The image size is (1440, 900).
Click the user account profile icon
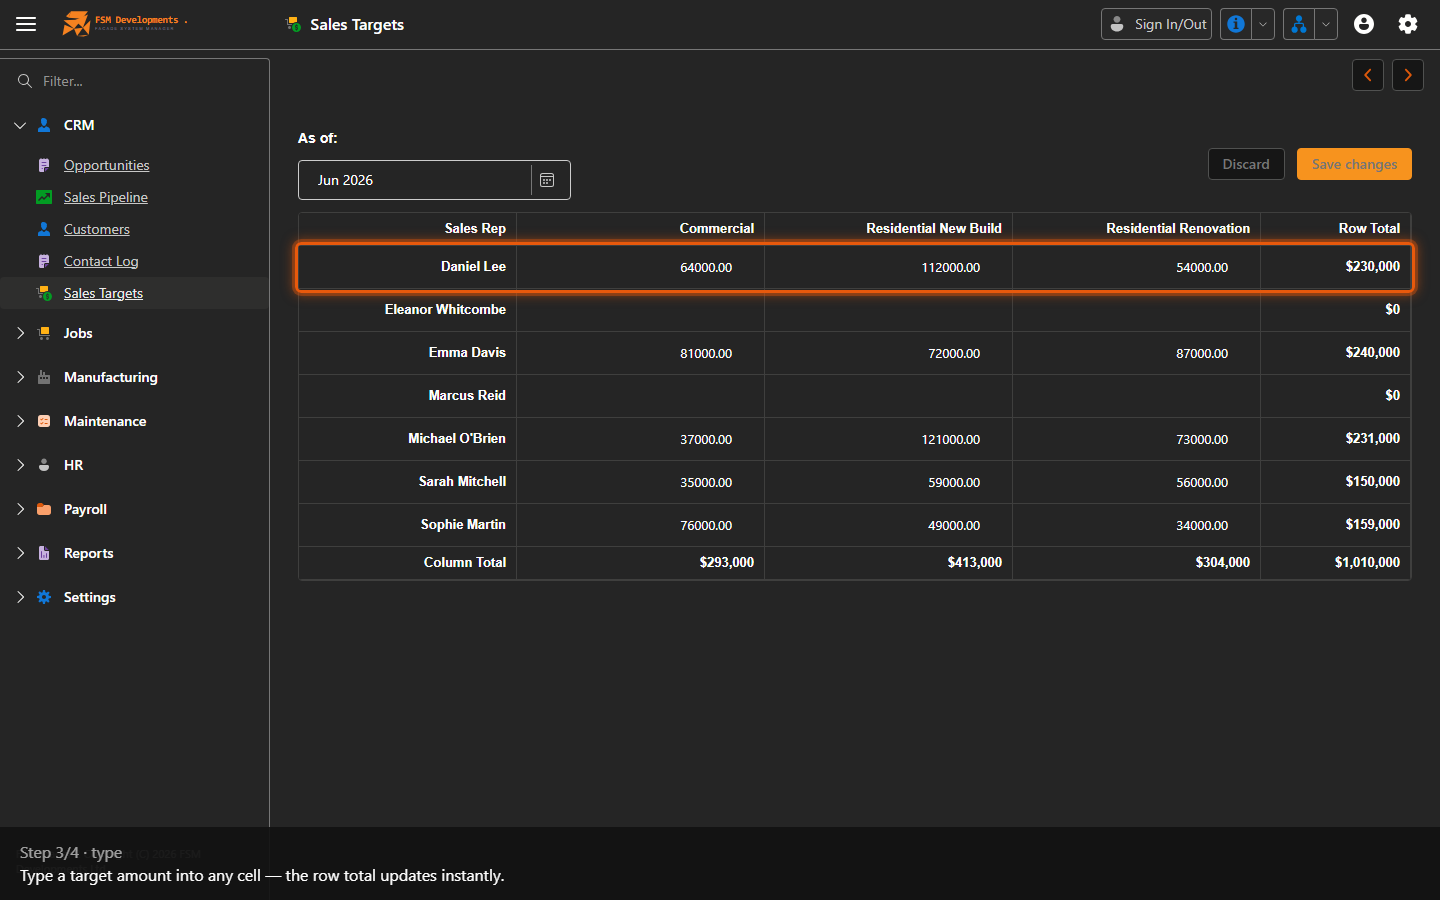point(1364,24)
